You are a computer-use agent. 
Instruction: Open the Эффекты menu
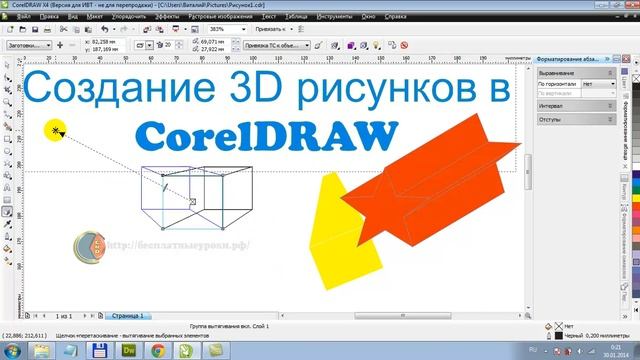pyautogui.click(x=167, y=17)
